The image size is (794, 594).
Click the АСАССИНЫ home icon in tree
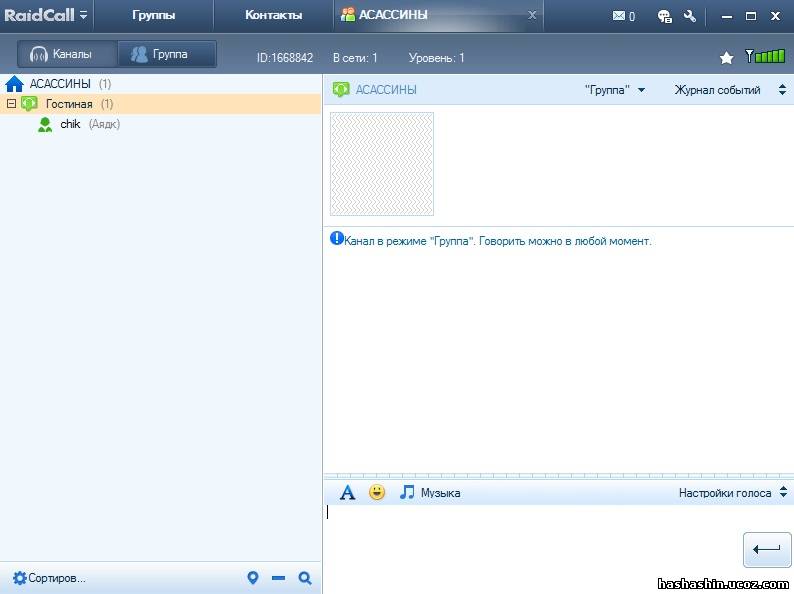[14, 84]
